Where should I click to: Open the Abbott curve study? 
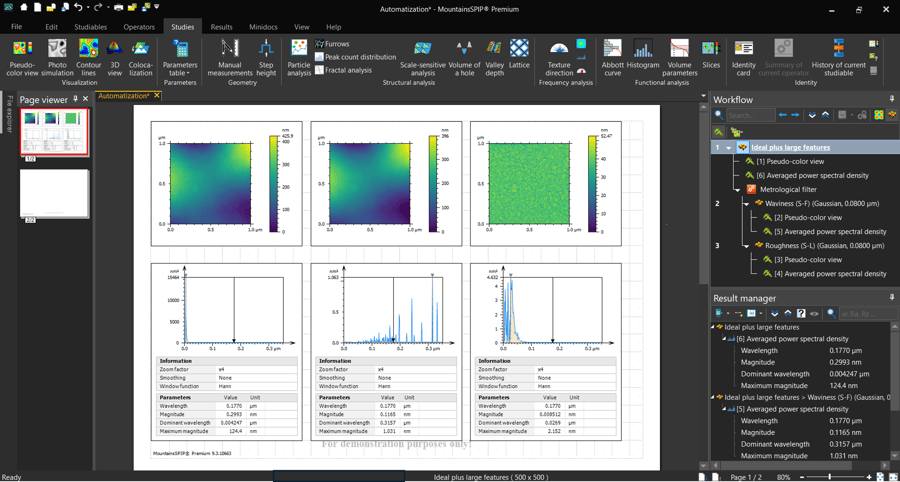coord(612,57)
